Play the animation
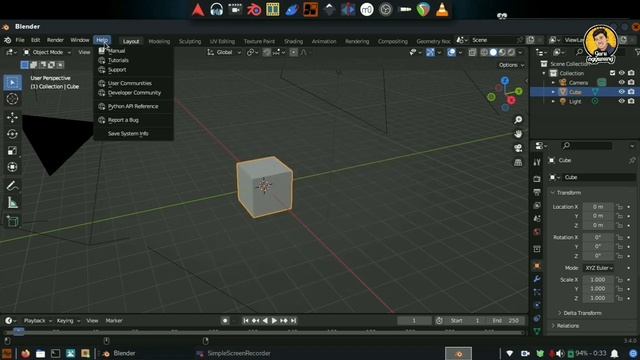This screenshot has width=640, height=360. 274,321
